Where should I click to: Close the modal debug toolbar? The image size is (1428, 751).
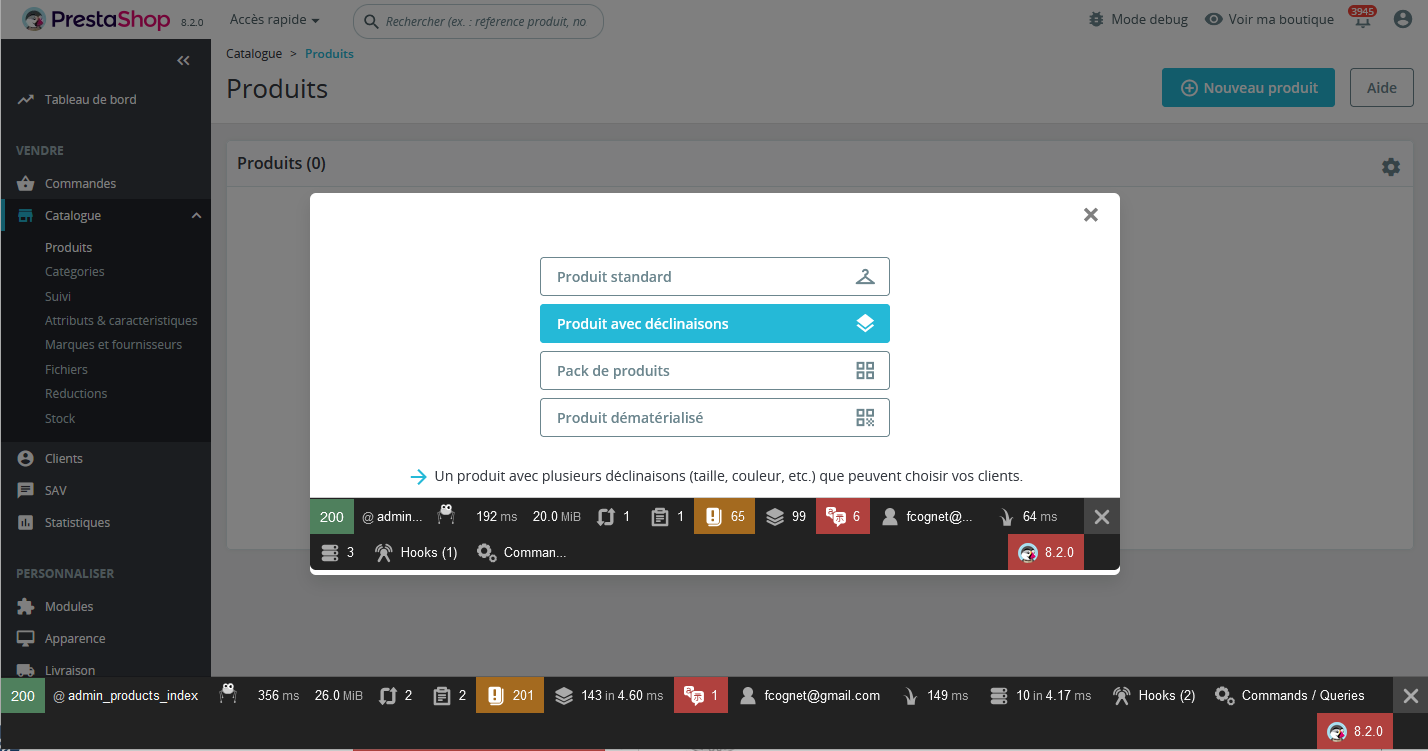pyautogui.click(x=1102, y=516)
